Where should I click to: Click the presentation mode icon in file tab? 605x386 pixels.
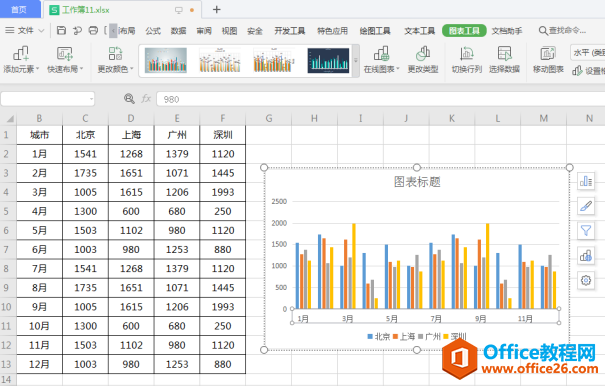tap(179, 10)
